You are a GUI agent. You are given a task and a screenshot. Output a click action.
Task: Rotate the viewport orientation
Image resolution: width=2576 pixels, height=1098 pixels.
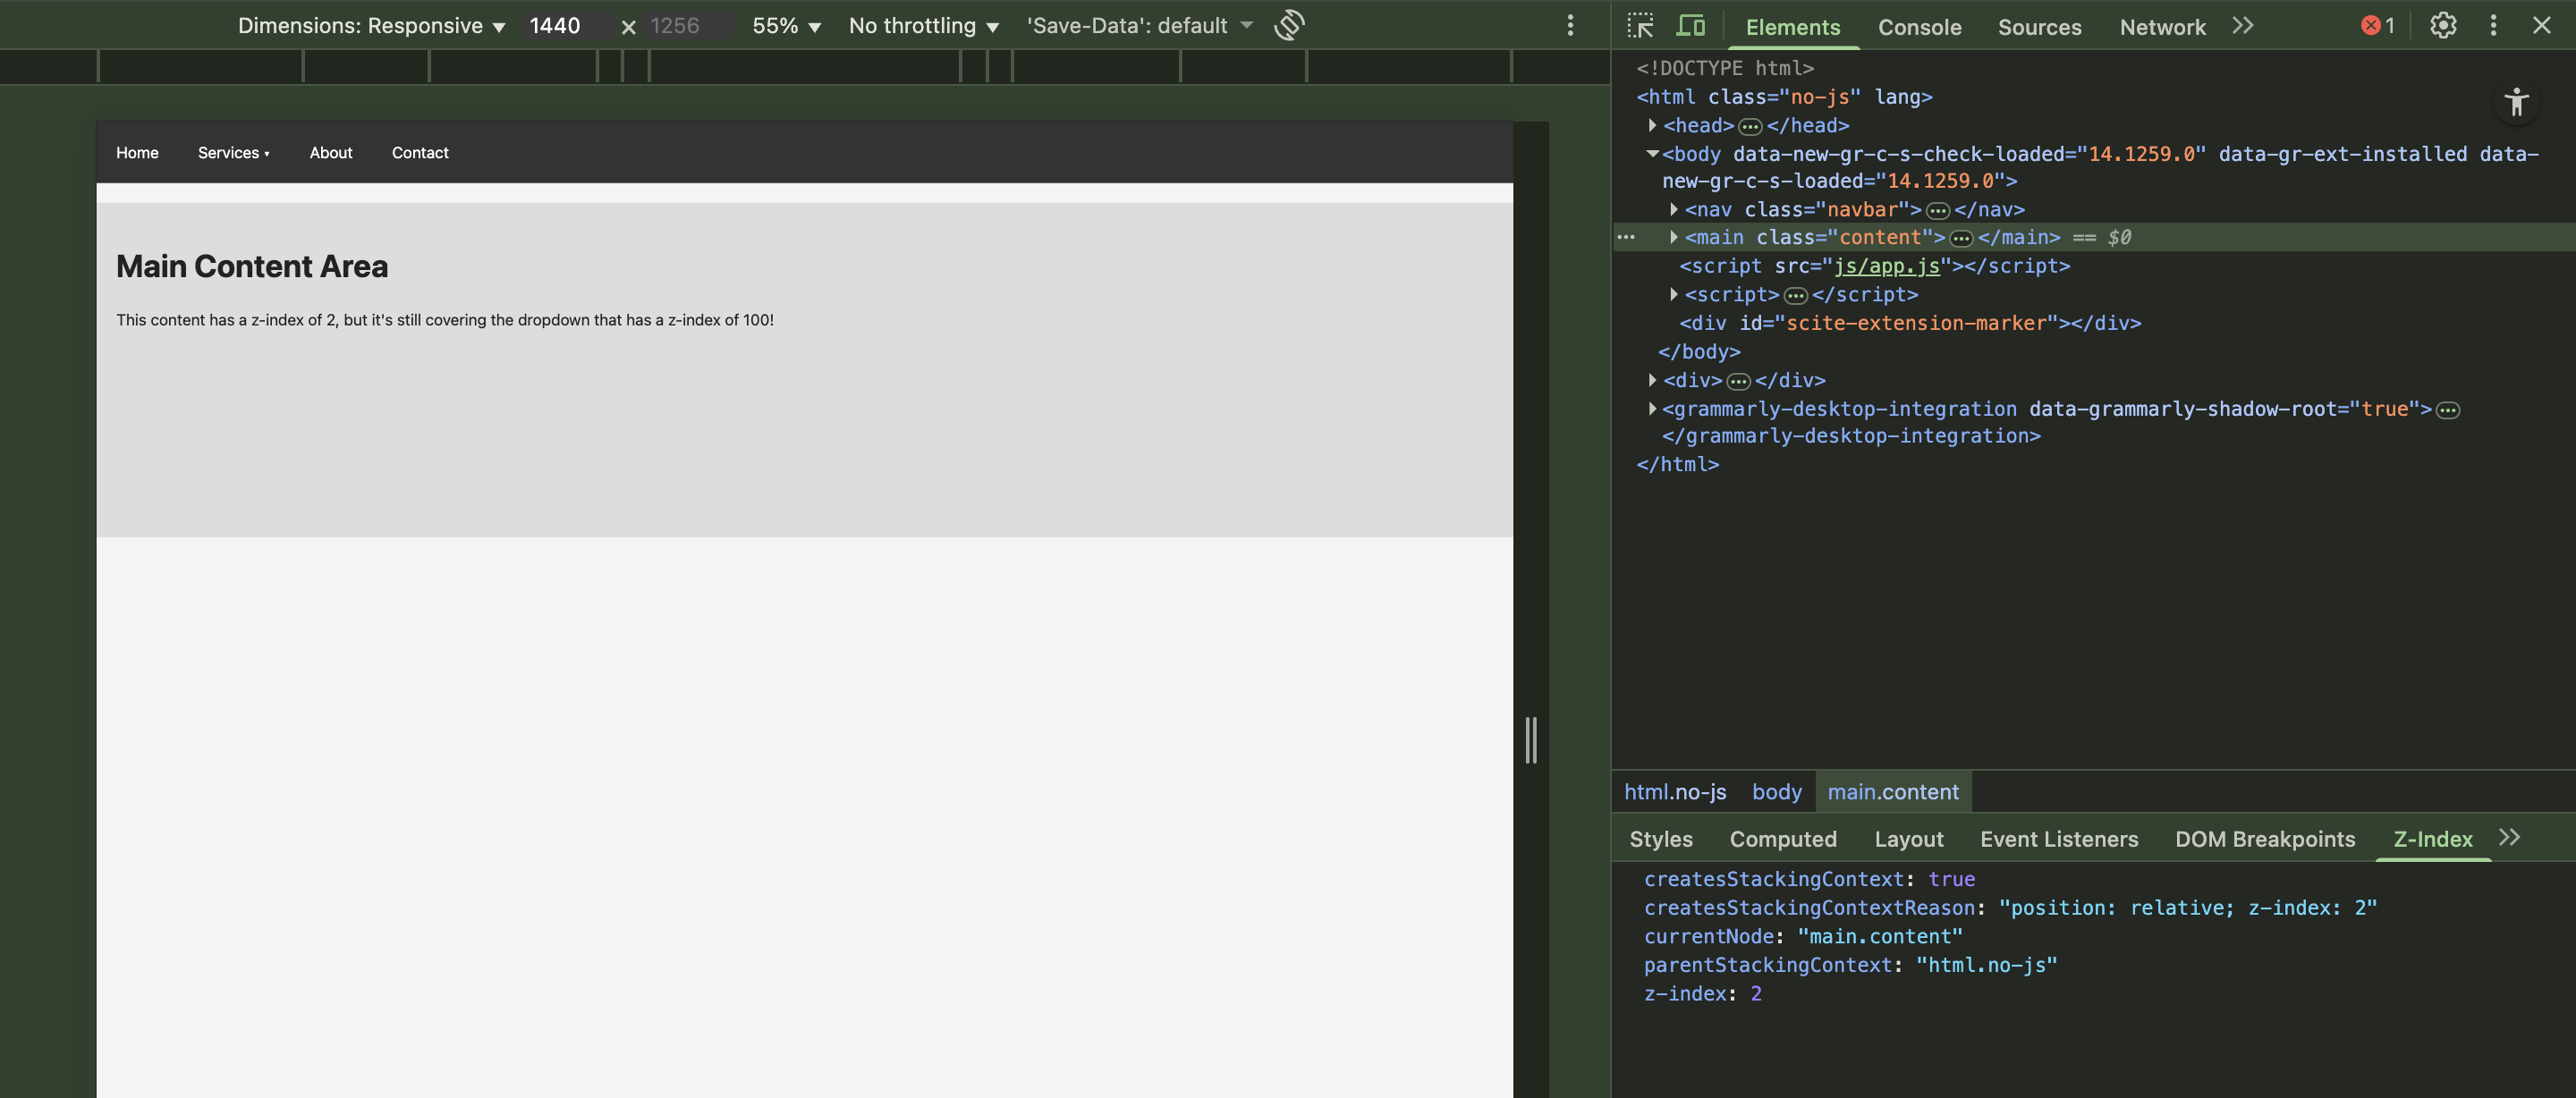pyautogui.click(x=1289, y=25)
